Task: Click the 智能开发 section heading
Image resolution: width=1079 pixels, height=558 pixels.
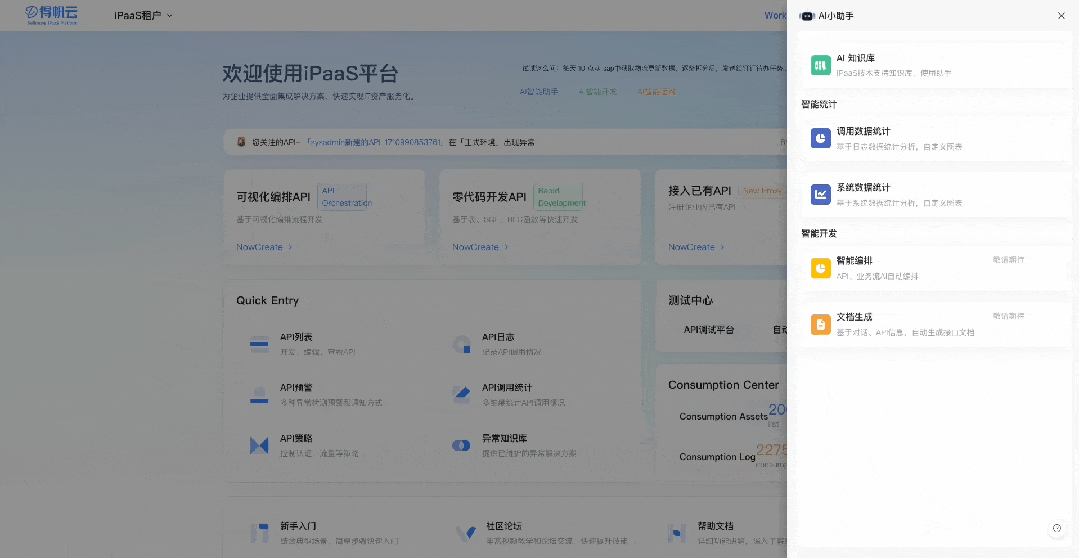Action: [819, 233]
